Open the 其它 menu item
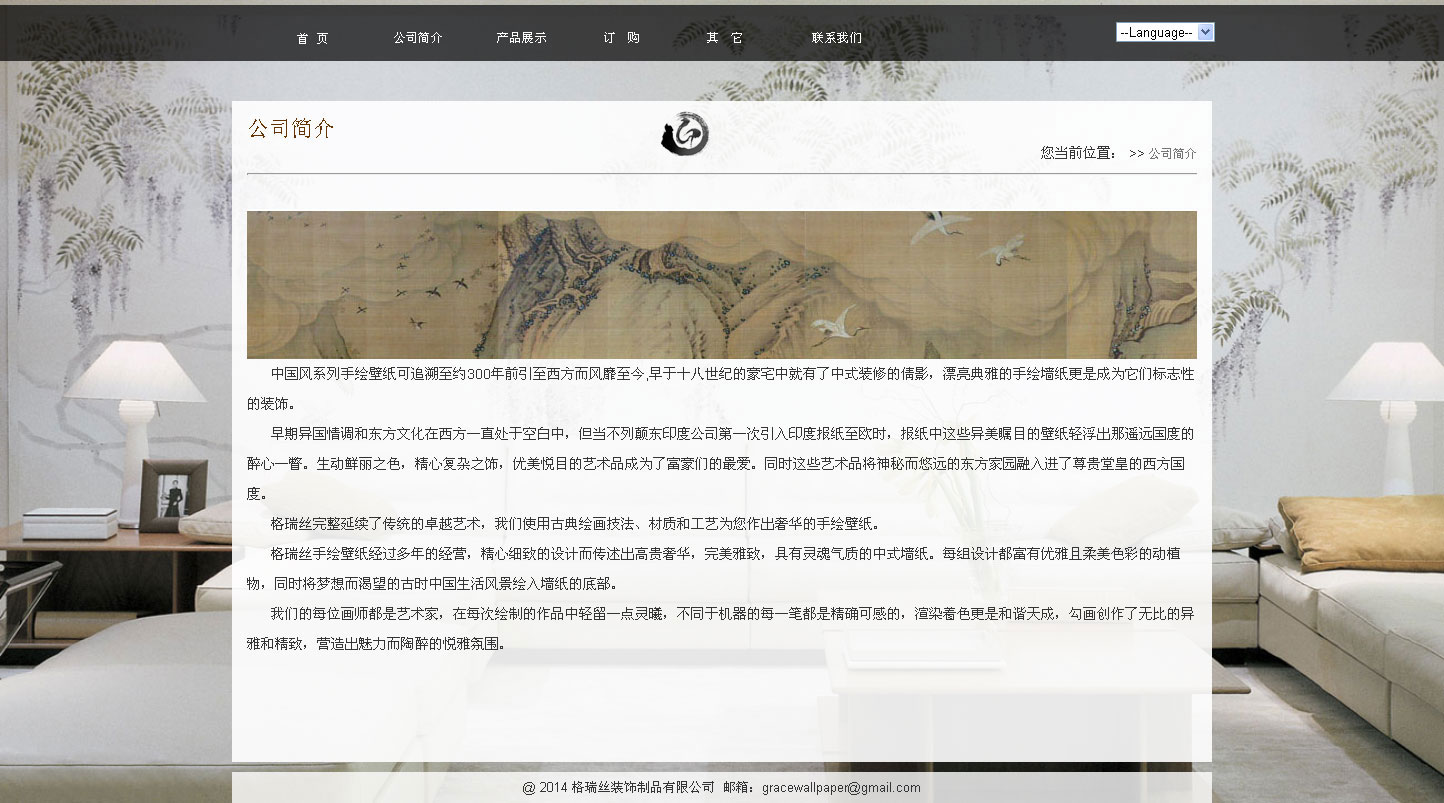1444x803 pixels. pos(724,38)
